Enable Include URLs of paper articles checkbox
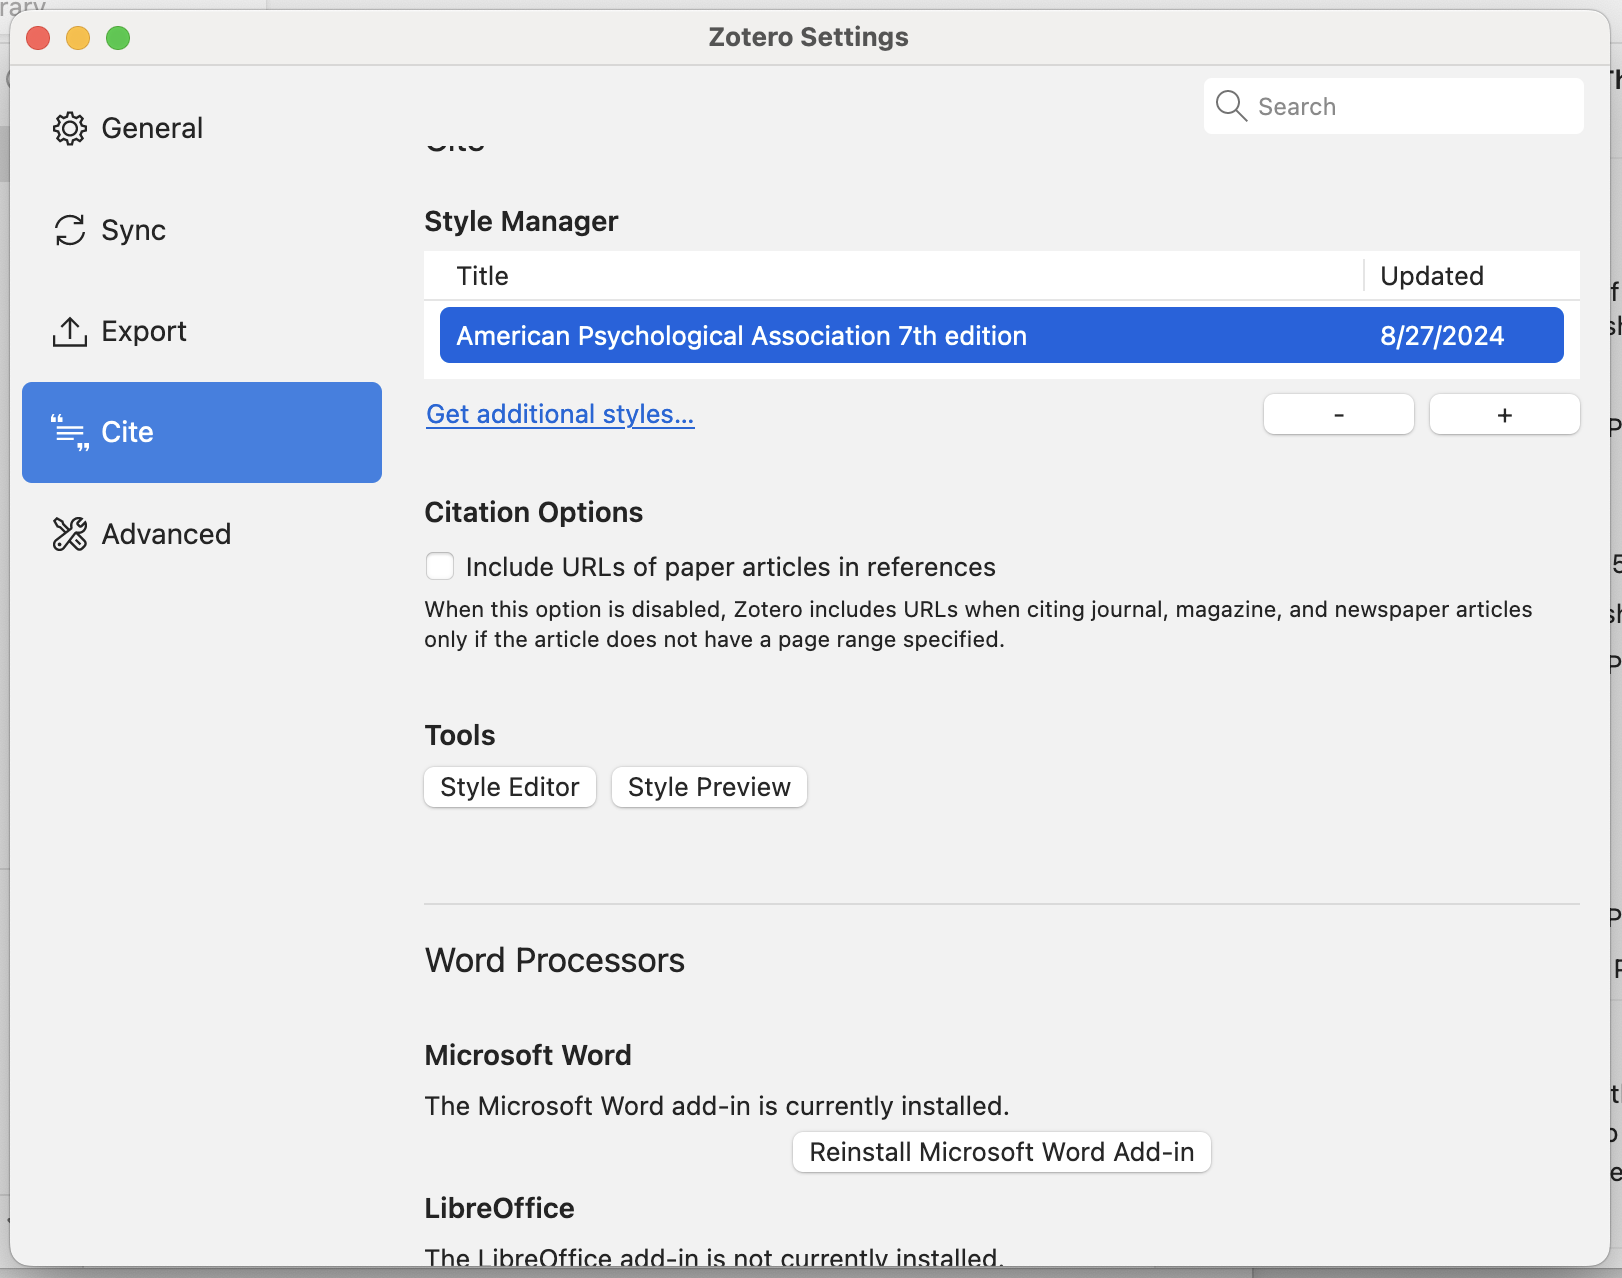 coord(440,566)
